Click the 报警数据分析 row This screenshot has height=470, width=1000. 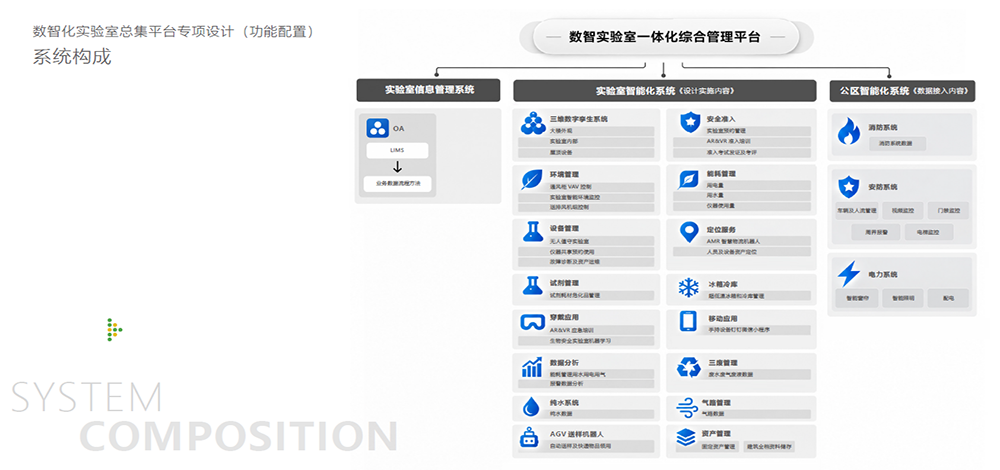click(x=586, y=384)
